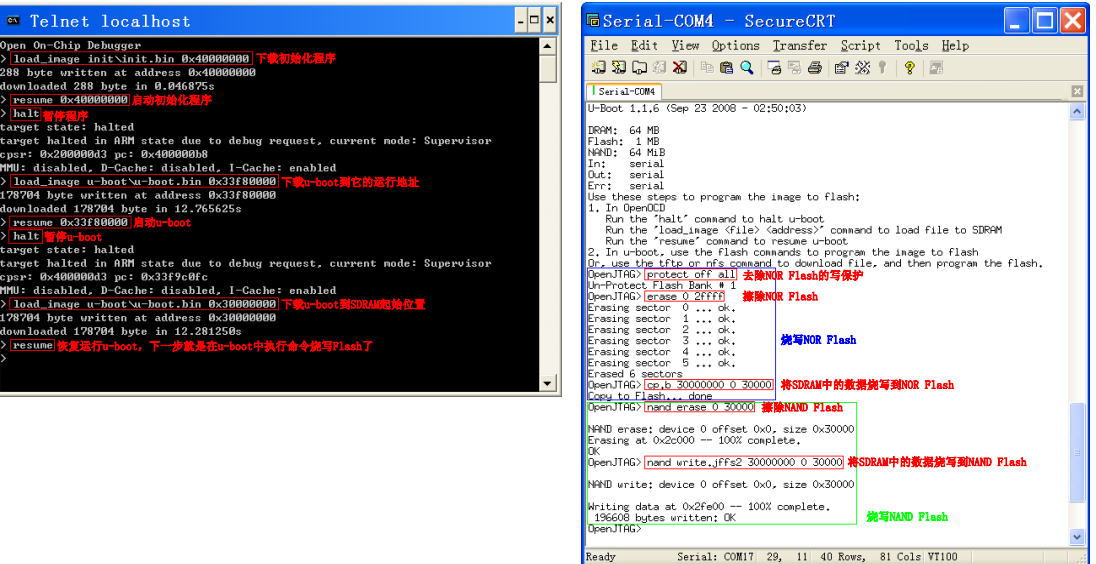Maximize the Telnet localhost window
The height and width of the screenshot is (564, 1096).
(535, 20)
